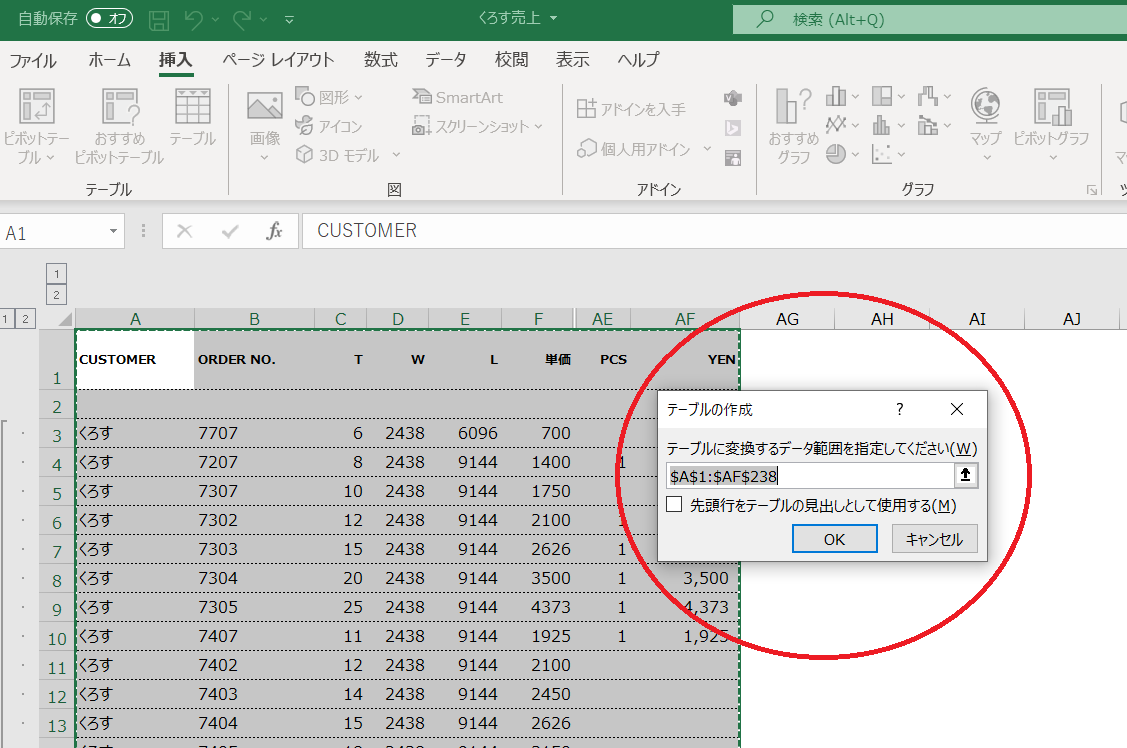Click アドインを入手 button
The image size is (1127, 748).
(x=631, y=108)
